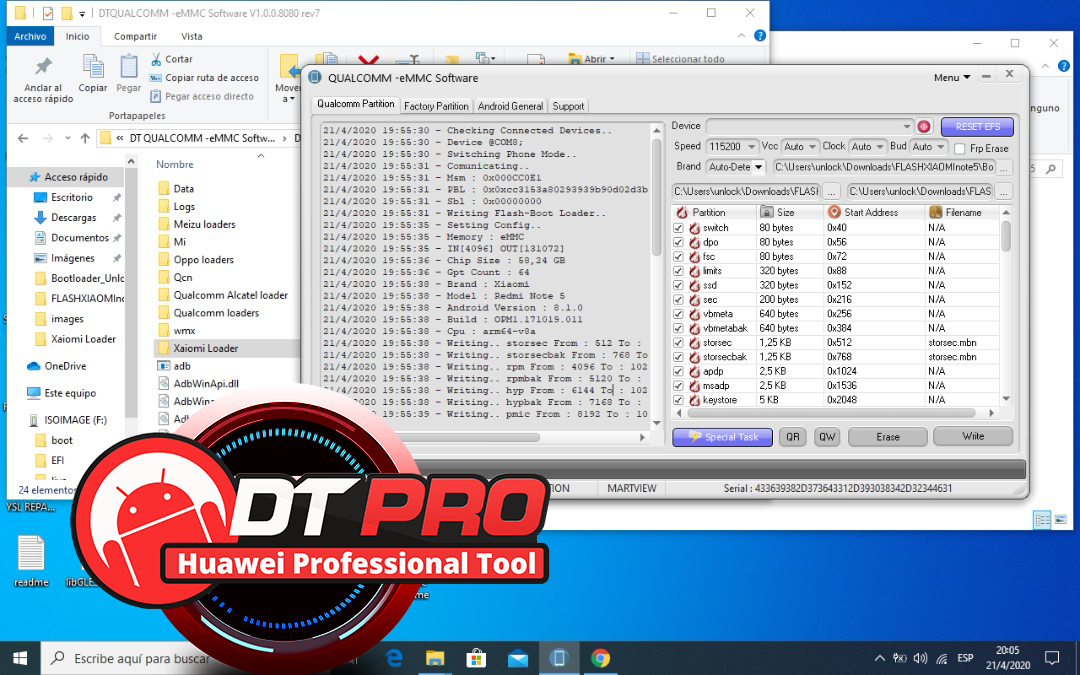Uncheck the keystore partition checkbox
Viewport: 1080px width, 675px height.
[x=678, y=400]
